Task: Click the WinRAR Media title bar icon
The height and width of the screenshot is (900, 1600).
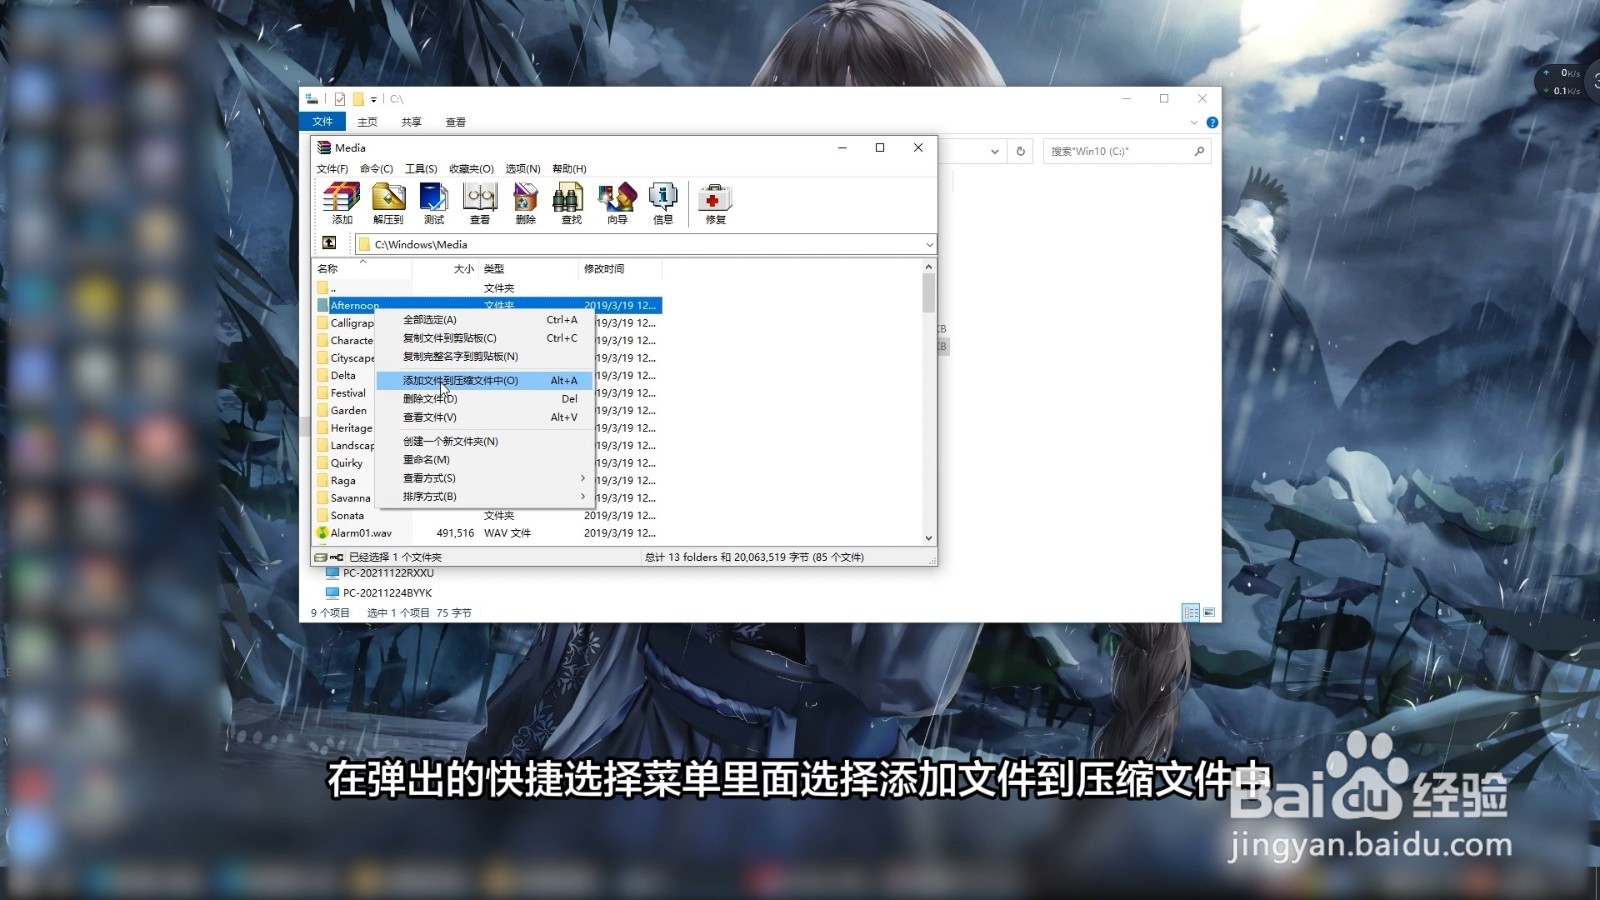Action: pos(324,147)
